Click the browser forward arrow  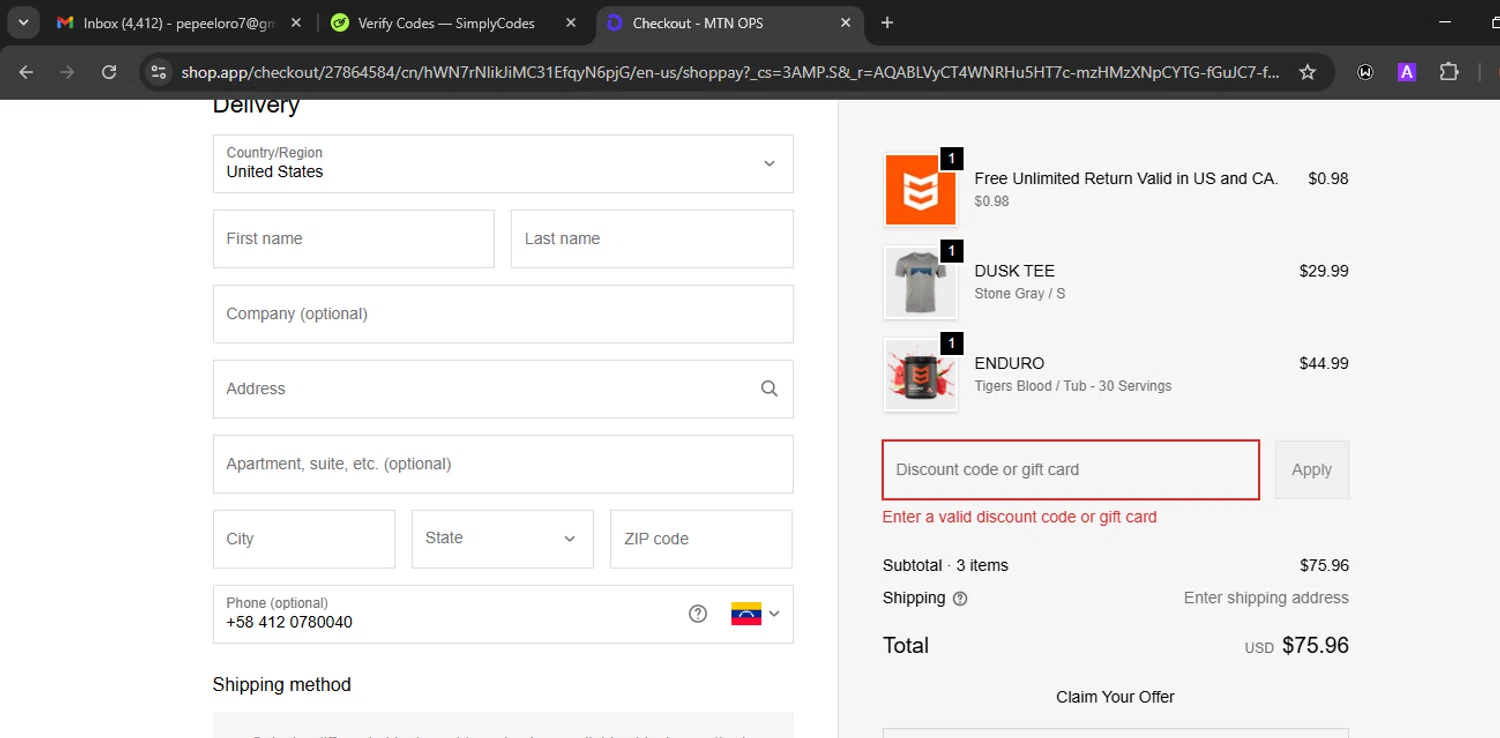click(x=67, y=72)
